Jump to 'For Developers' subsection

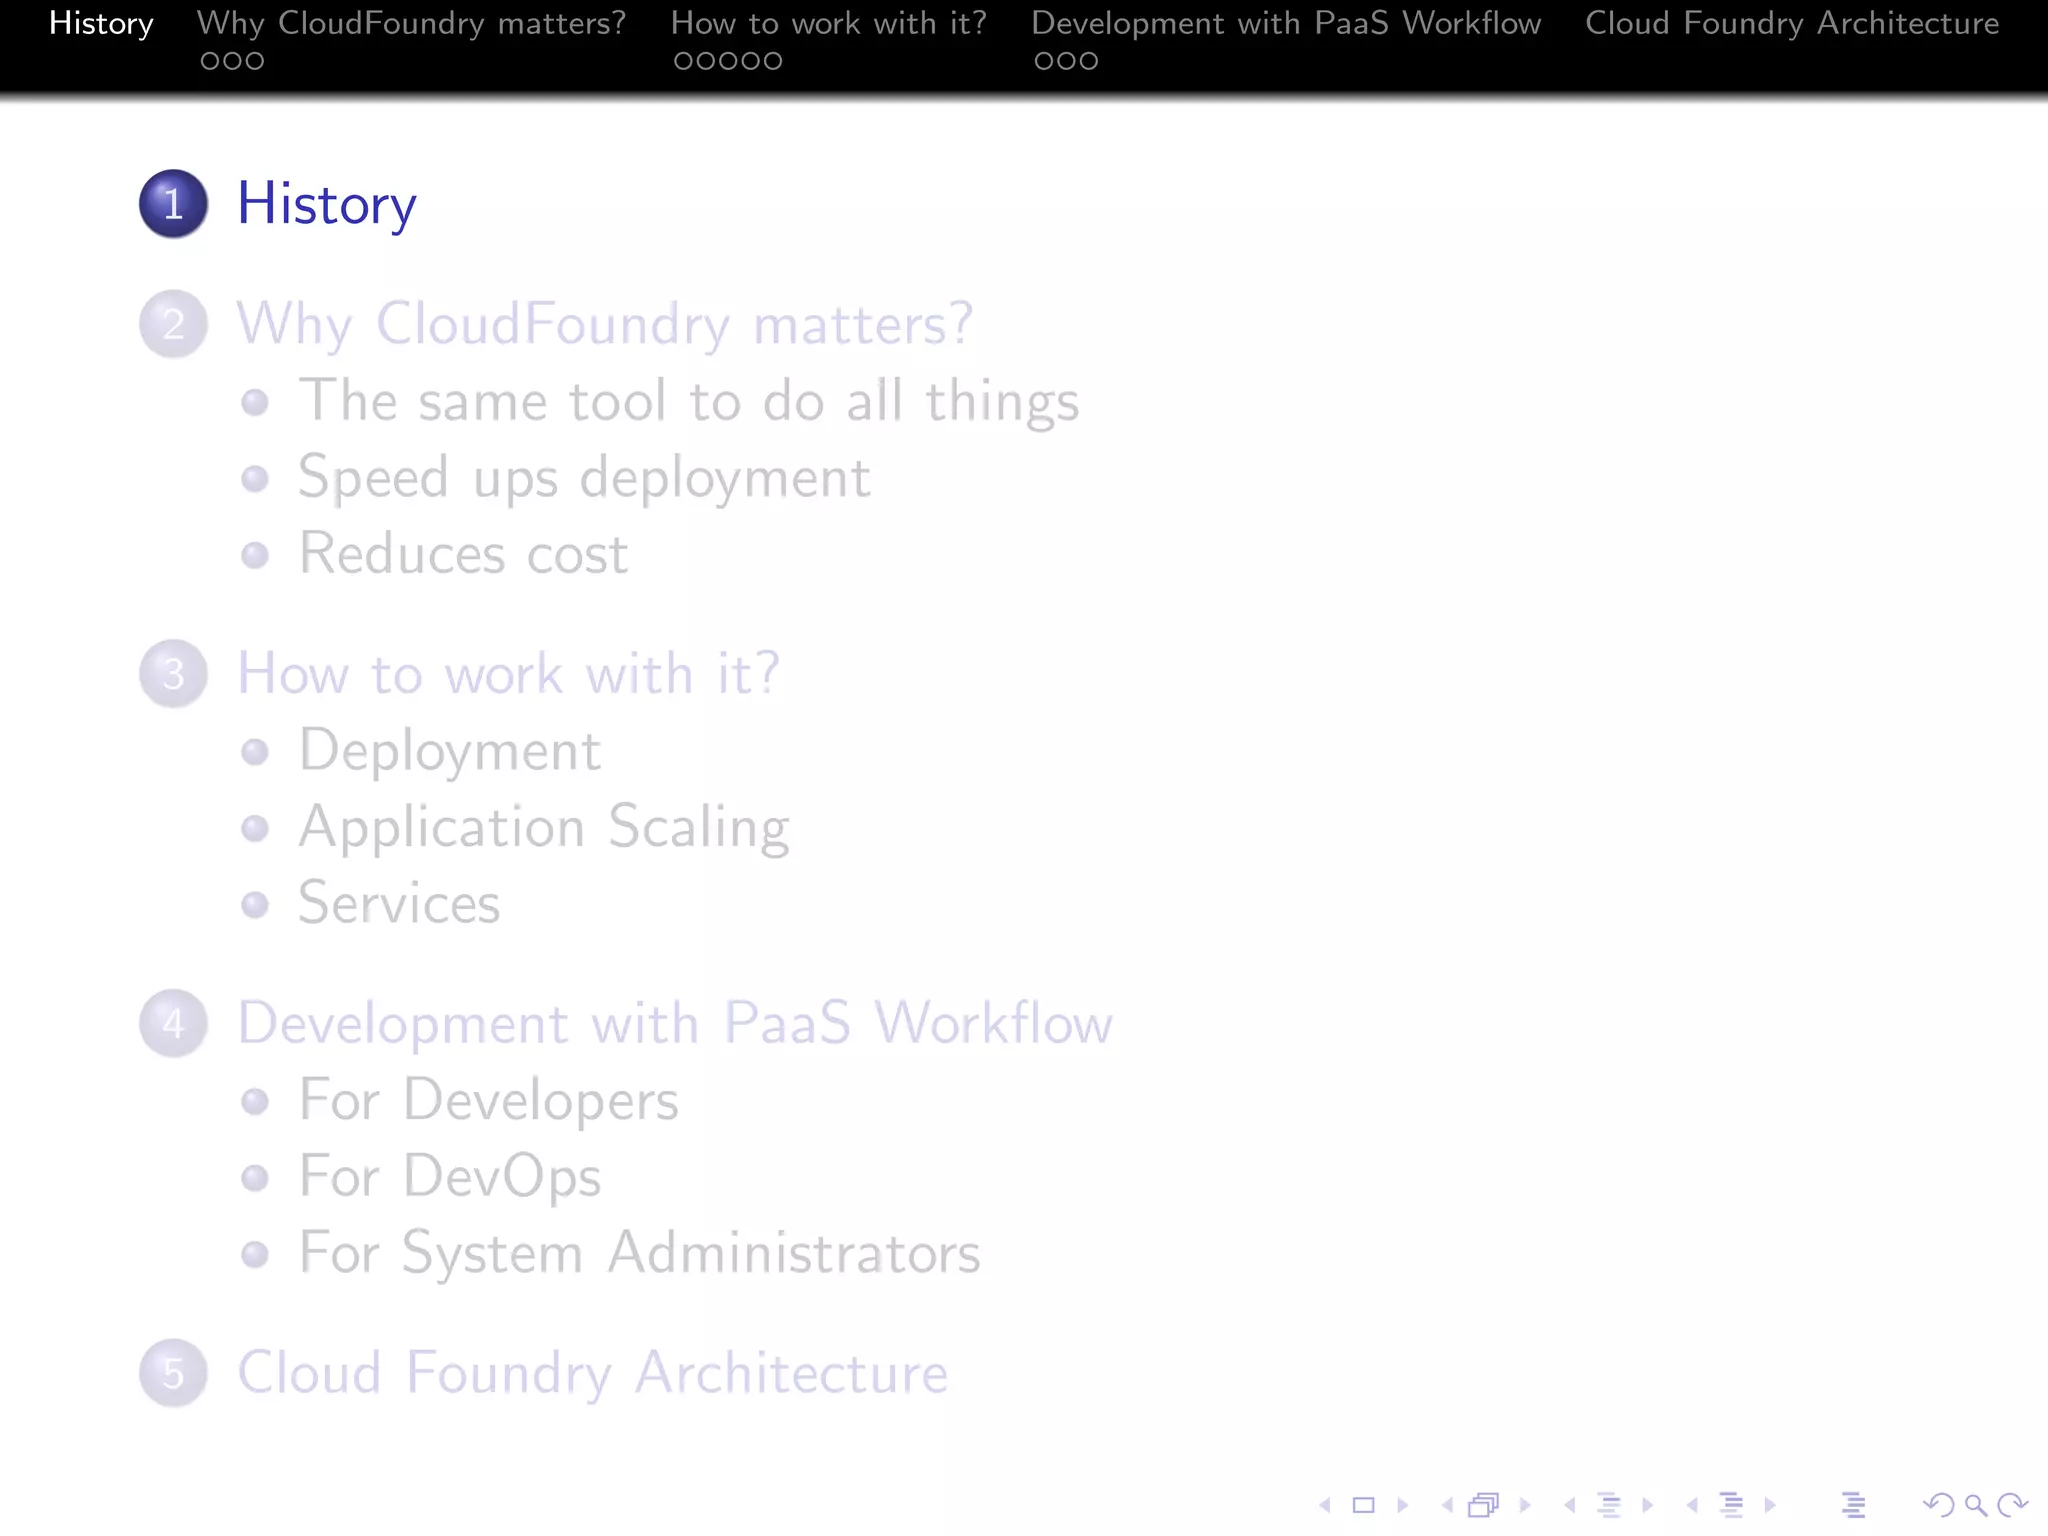(488, 1101)
